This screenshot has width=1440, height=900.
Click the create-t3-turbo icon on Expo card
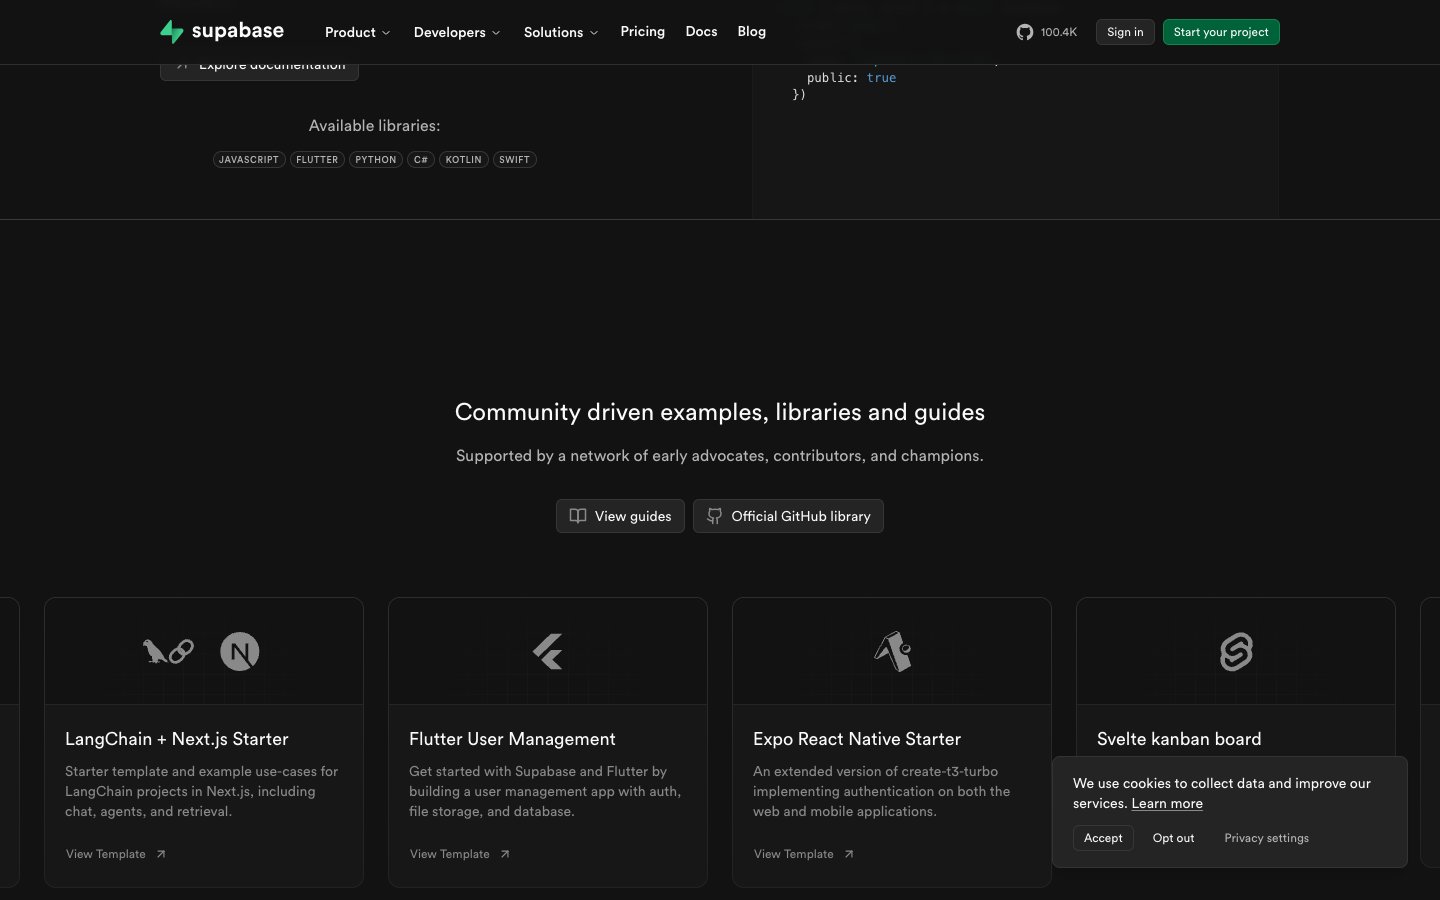tap(891, 651)
